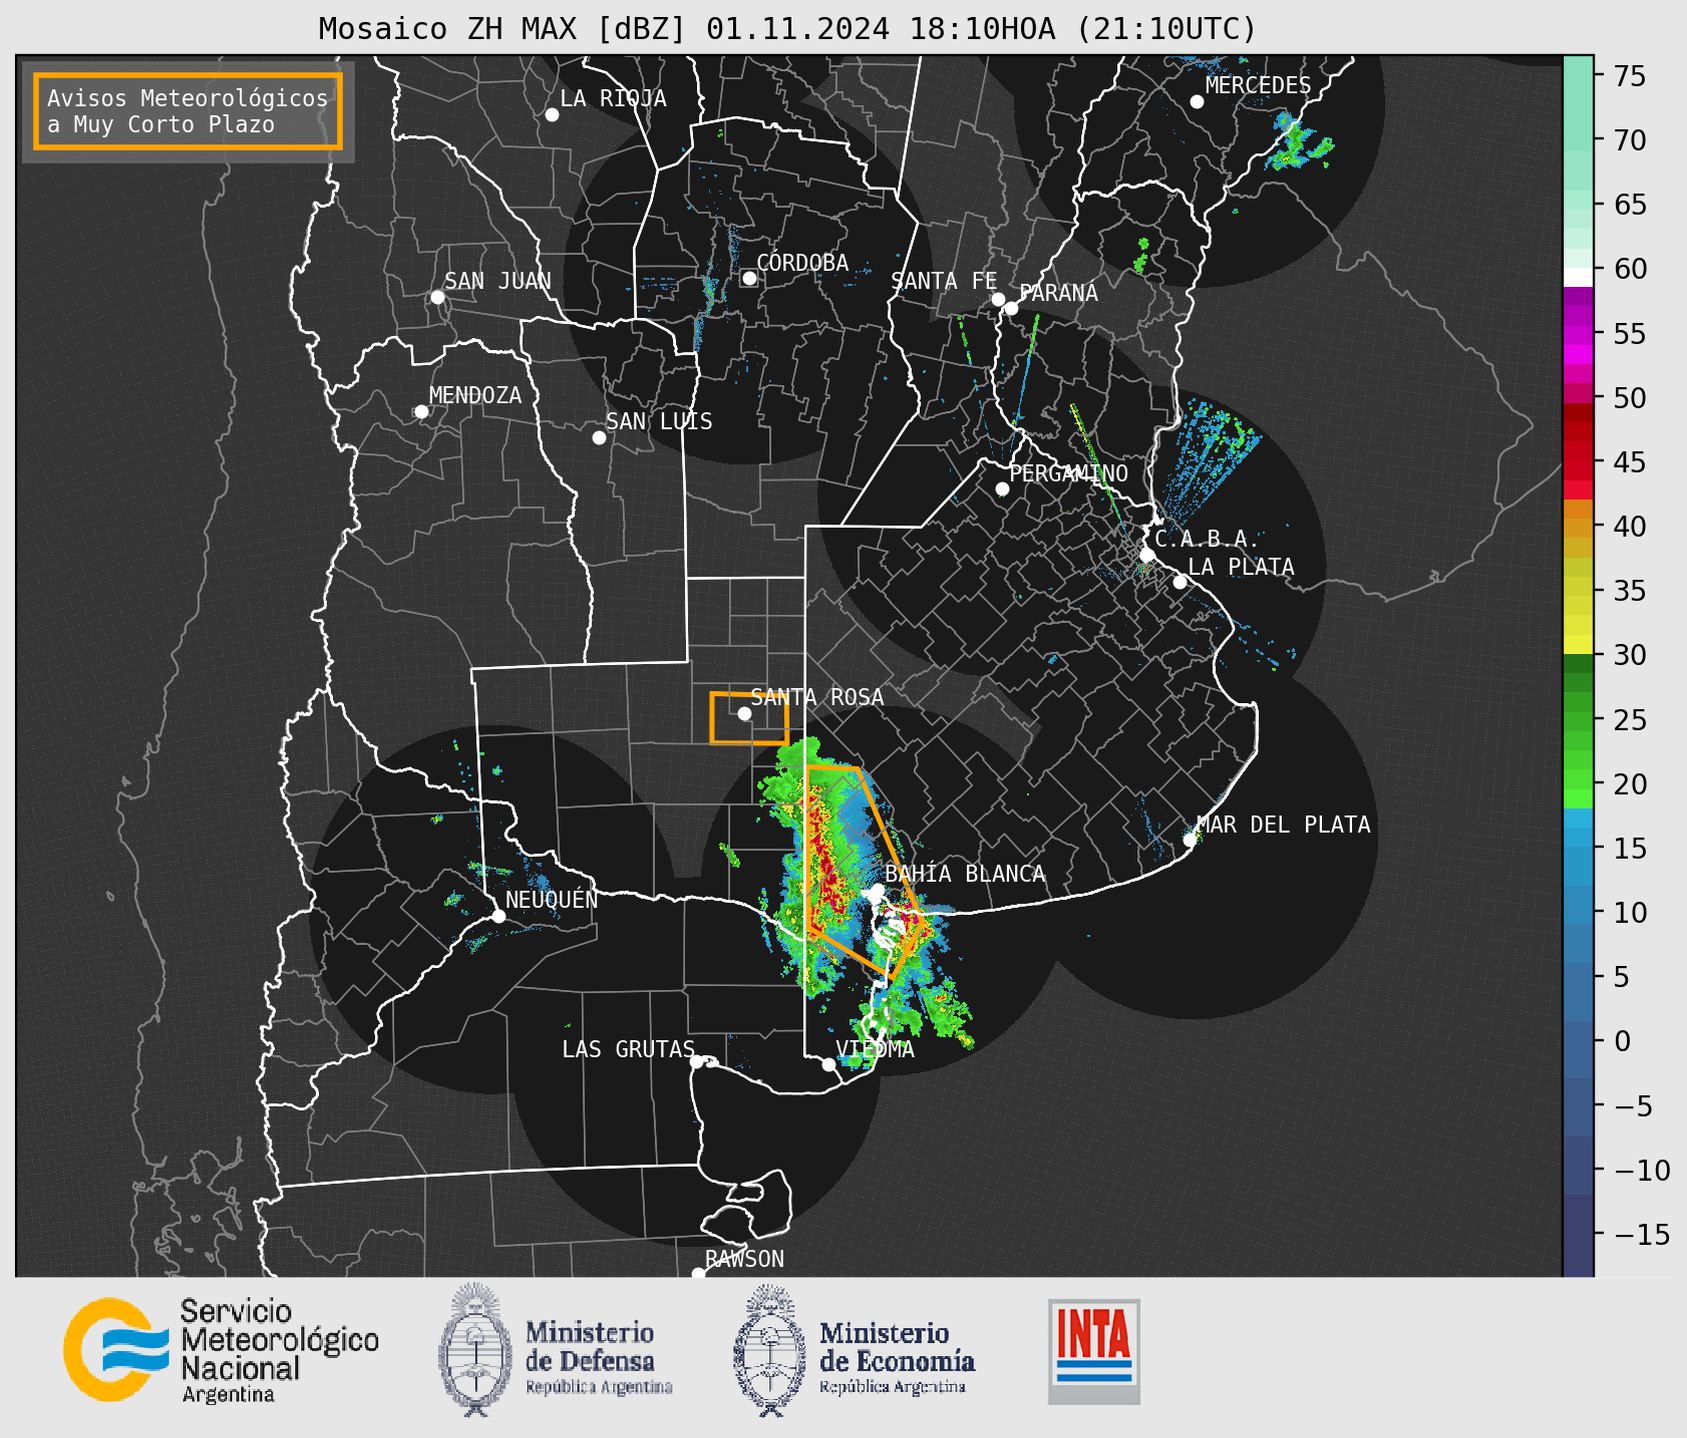Click the red INTA logo
This screenshot has height=1438, width=1687.
pyautogui.click(x=1094, y=1351)
